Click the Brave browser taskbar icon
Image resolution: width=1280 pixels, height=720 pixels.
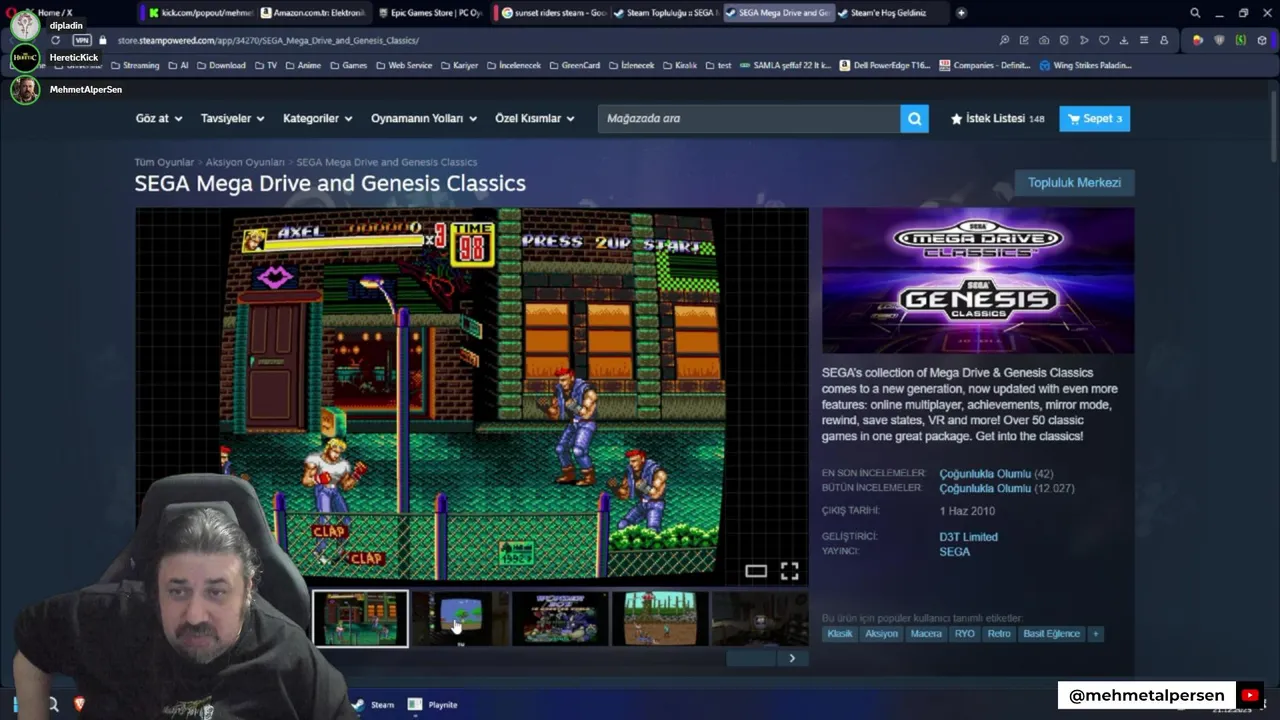[79, 704]
